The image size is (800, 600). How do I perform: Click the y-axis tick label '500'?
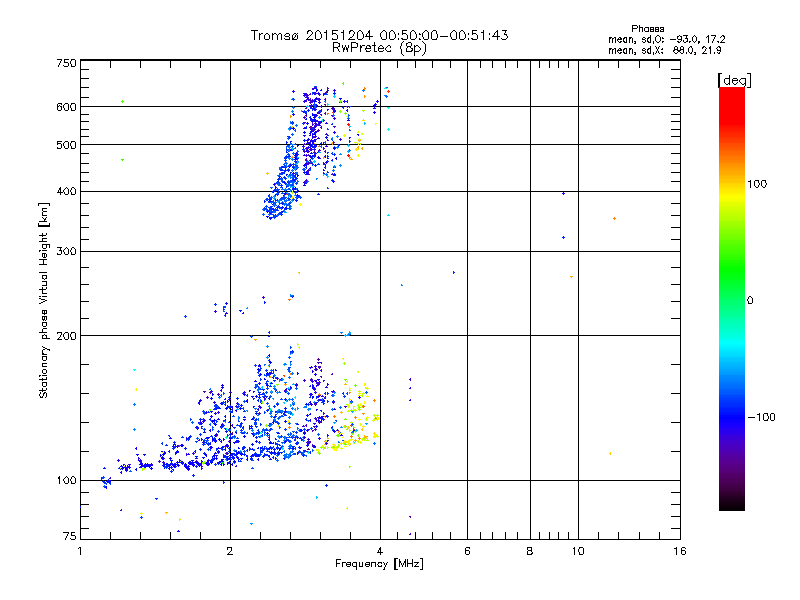point(66,145)
